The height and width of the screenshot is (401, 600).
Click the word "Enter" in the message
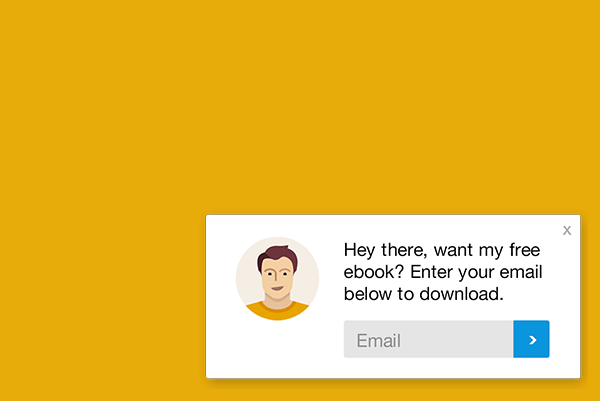[x=434, y=272]
